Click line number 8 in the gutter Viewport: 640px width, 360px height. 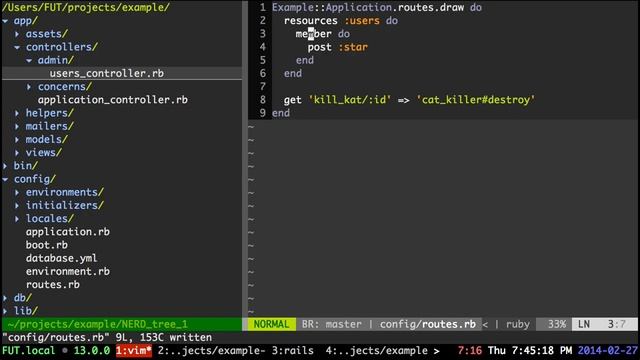pyautogui.click(x=262, y=100)
